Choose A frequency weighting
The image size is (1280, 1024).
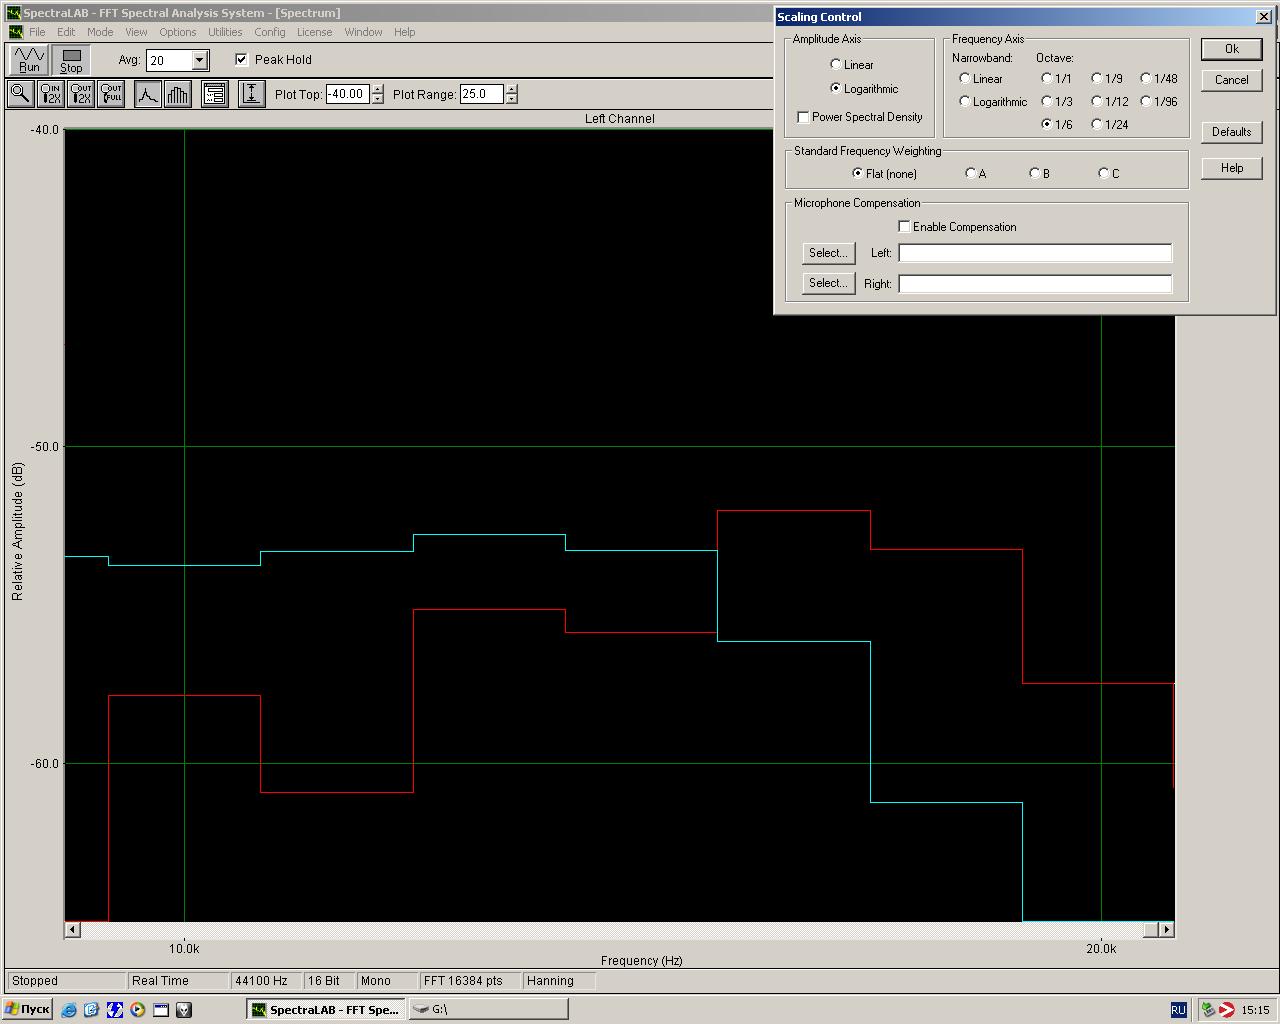pyautogui.click(x=970, y=173)
